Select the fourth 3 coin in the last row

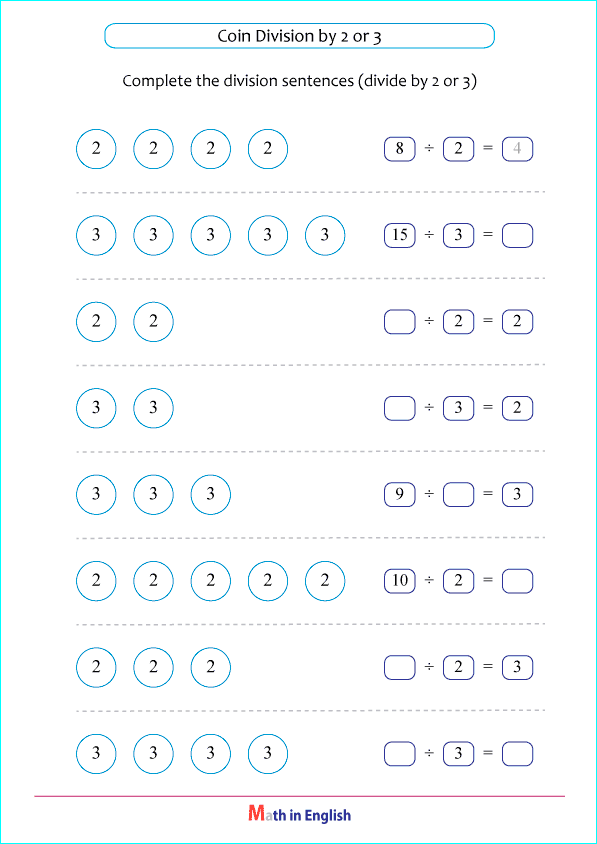click(x=268, y=754)
